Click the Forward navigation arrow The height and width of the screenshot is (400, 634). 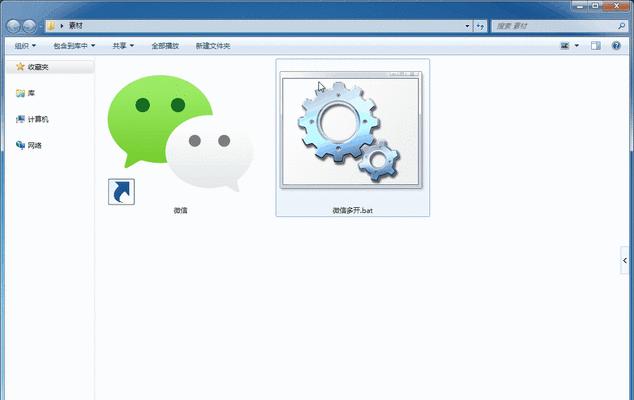click(29, 26)
